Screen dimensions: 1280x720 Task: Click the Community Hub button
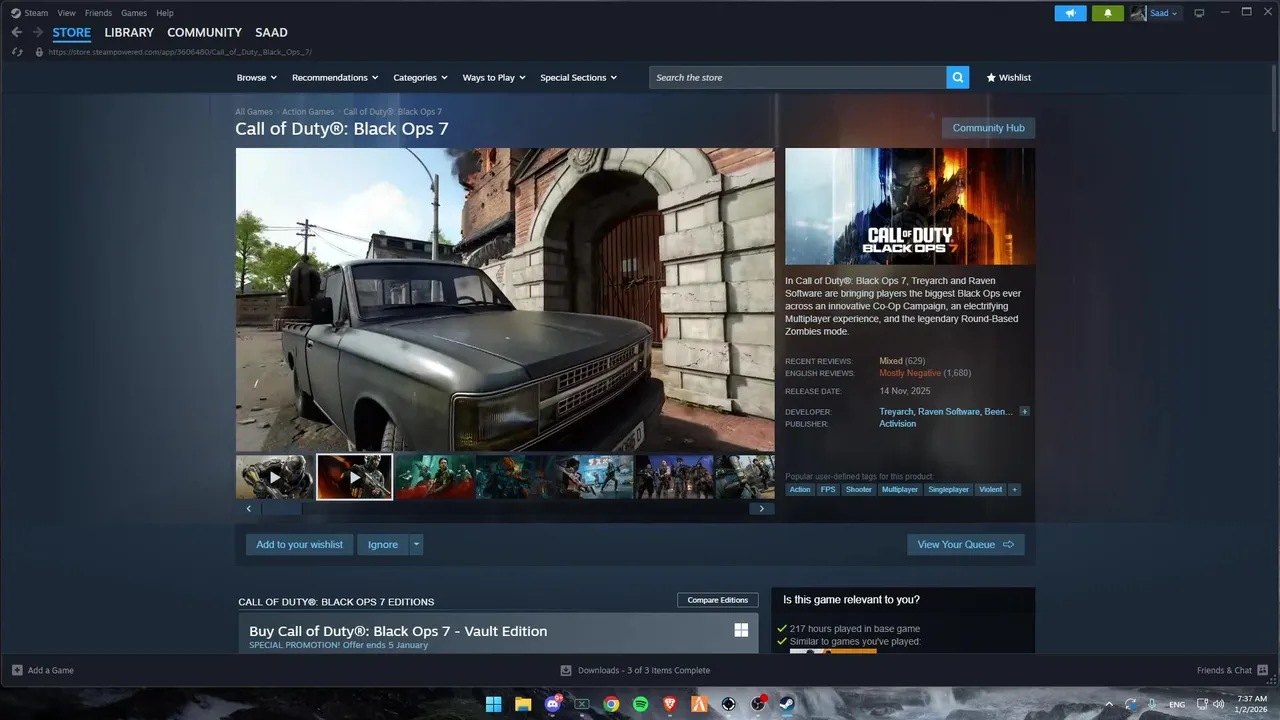click(988, 128)
